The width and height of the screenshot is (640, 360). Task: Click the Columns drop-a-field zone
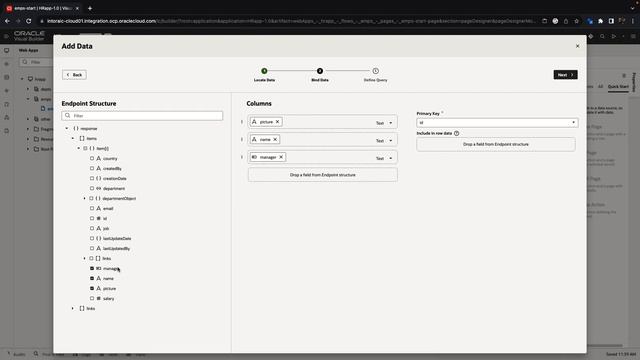click(322, 175)
